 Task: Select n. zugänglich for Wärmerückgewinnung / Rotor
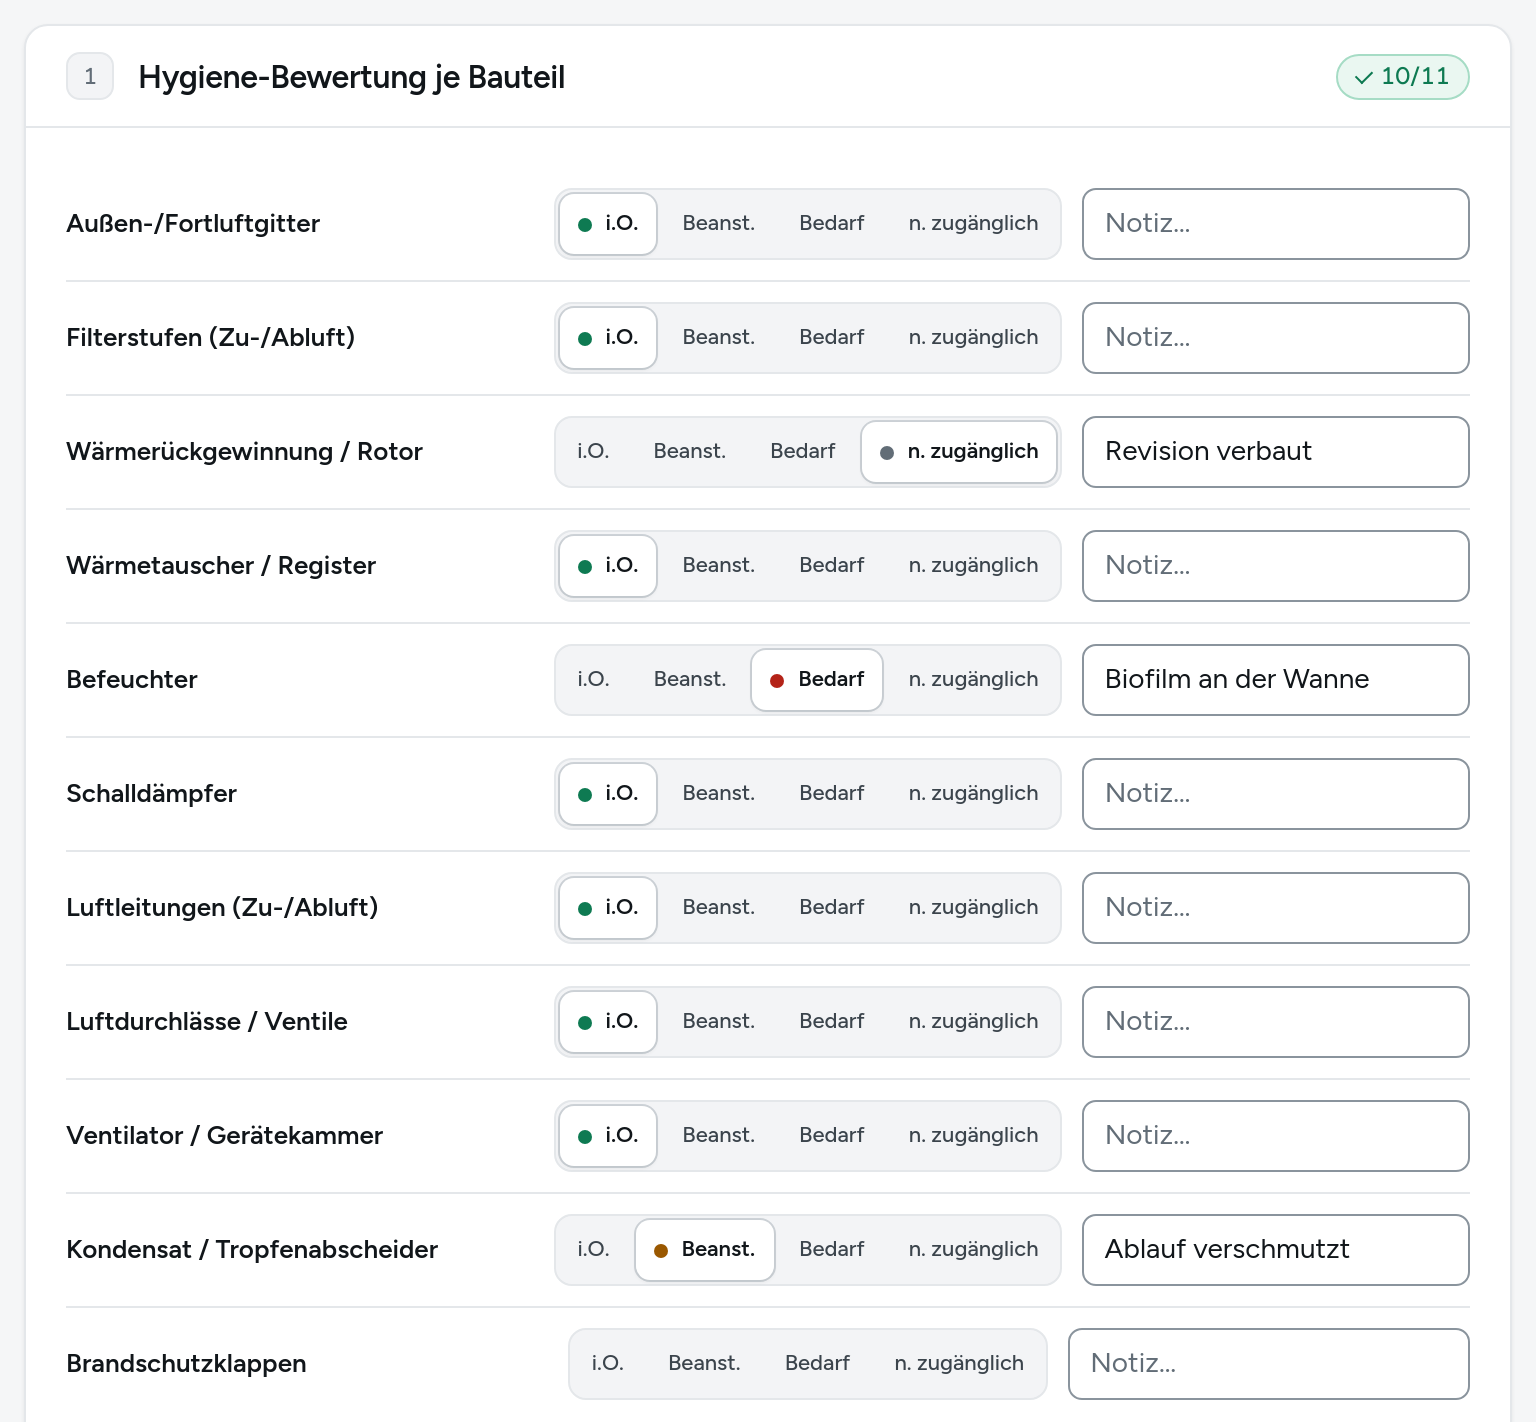(959, 452)
